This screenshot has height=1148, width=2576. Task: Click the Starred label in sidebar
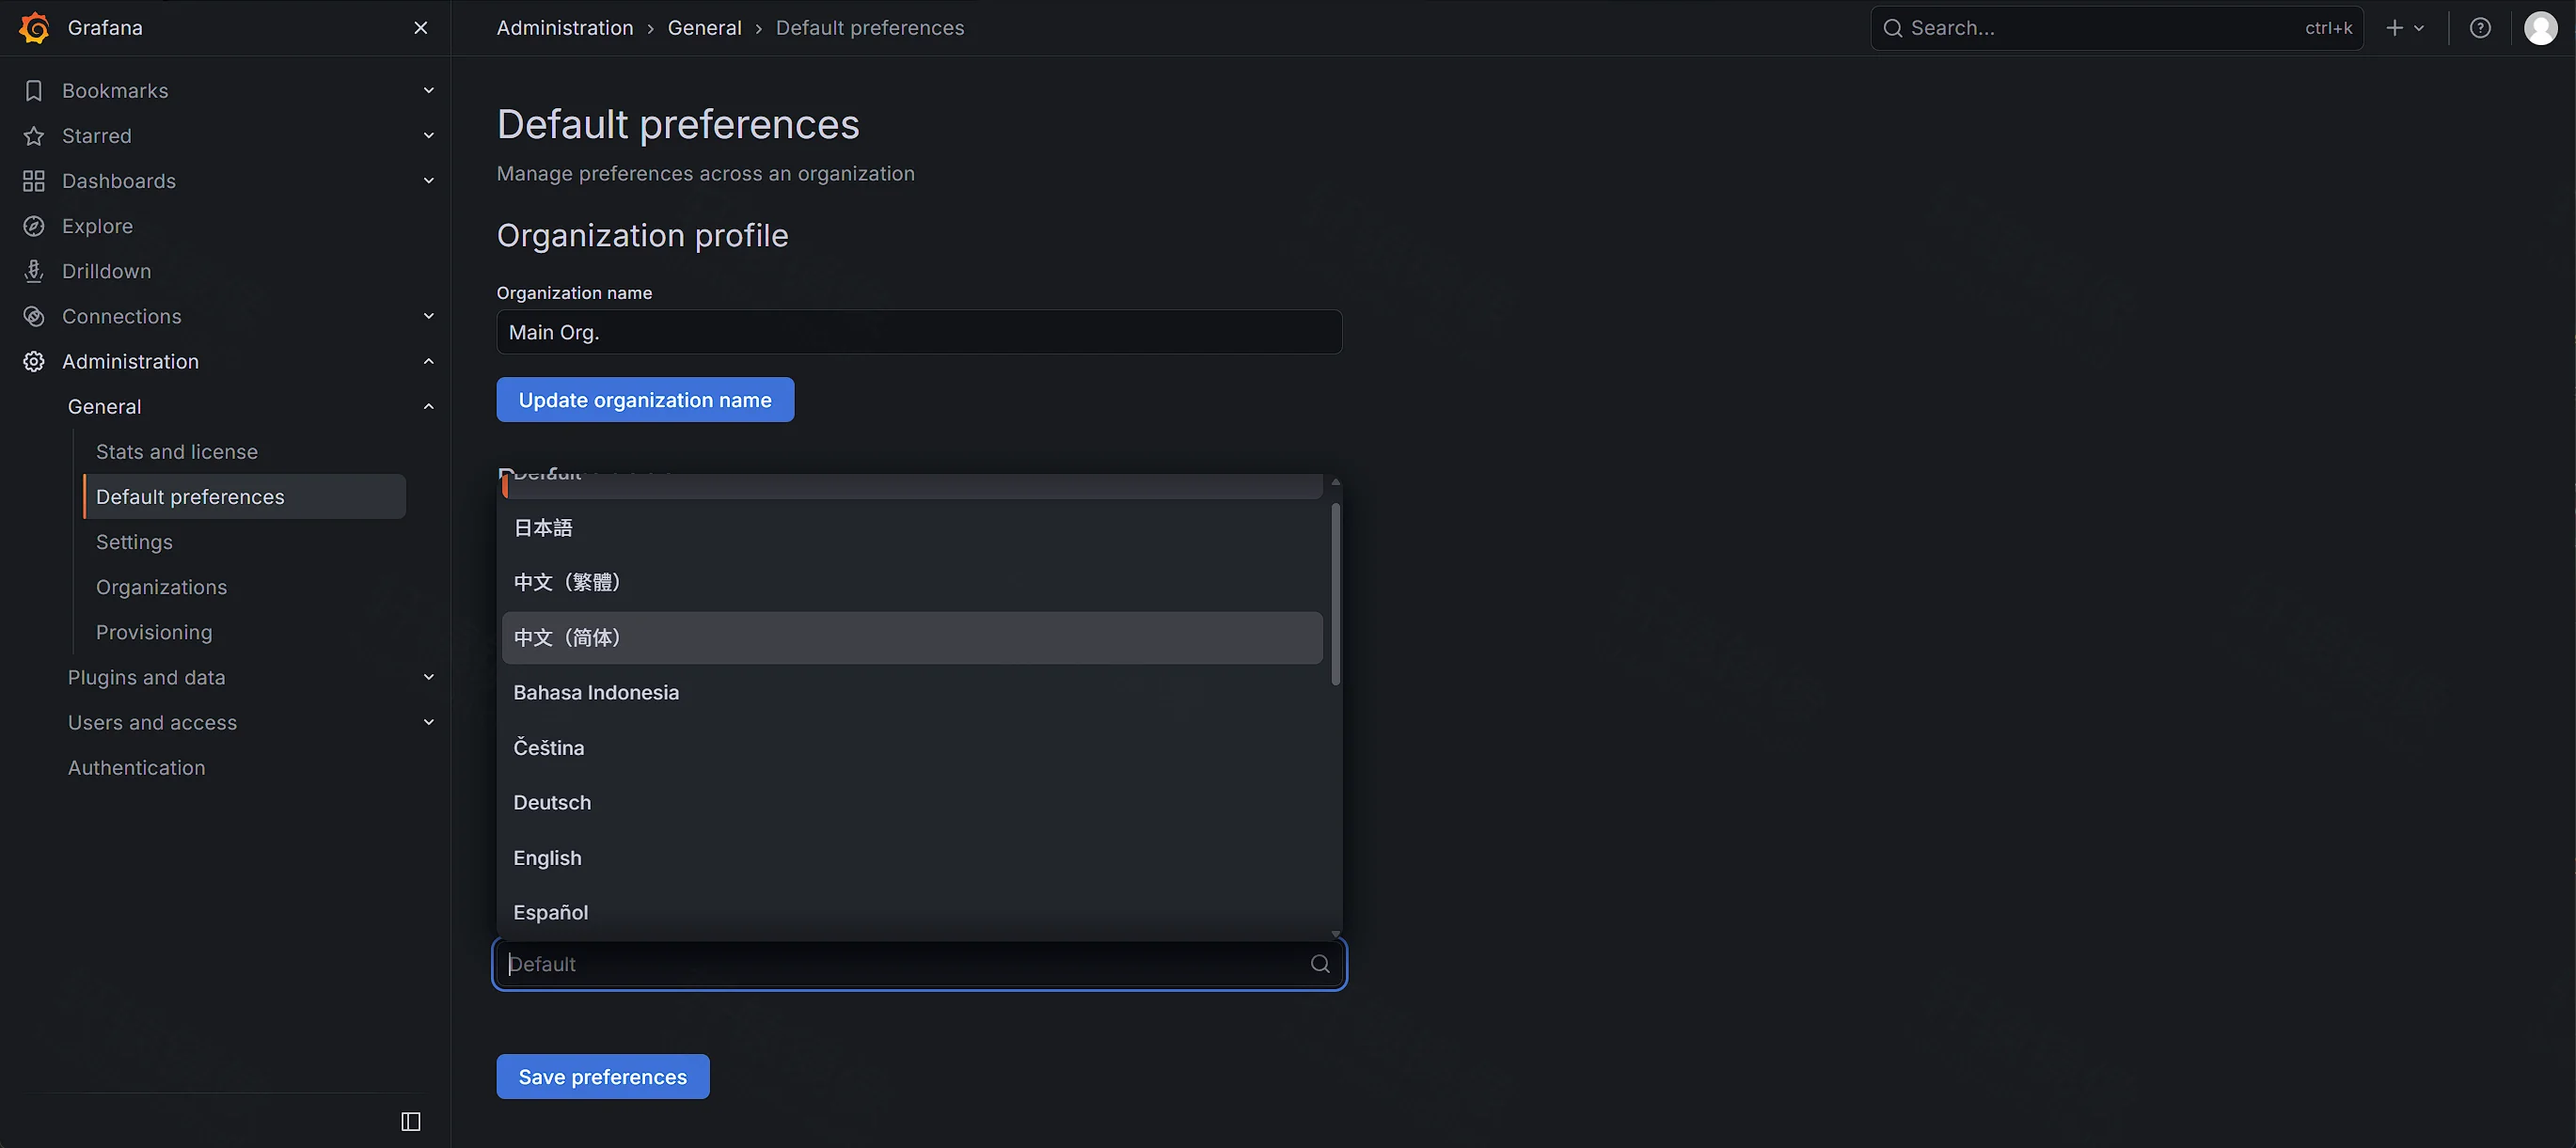point(97,136)
